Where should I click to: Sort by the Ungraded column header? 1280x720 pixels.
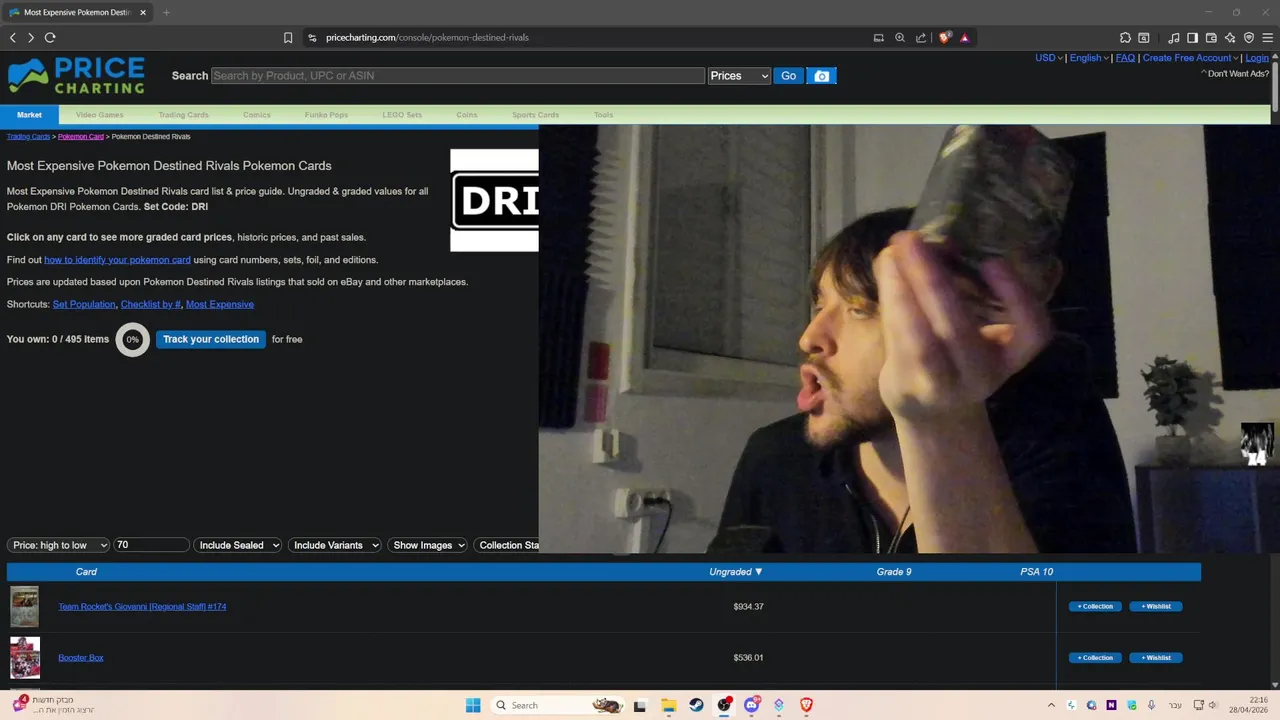click(x=736, y=572)
